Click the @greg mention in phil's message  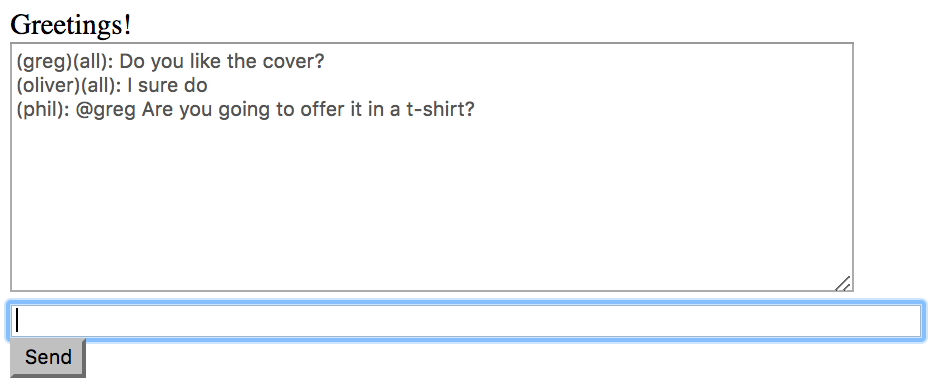(x=106, y=111)
